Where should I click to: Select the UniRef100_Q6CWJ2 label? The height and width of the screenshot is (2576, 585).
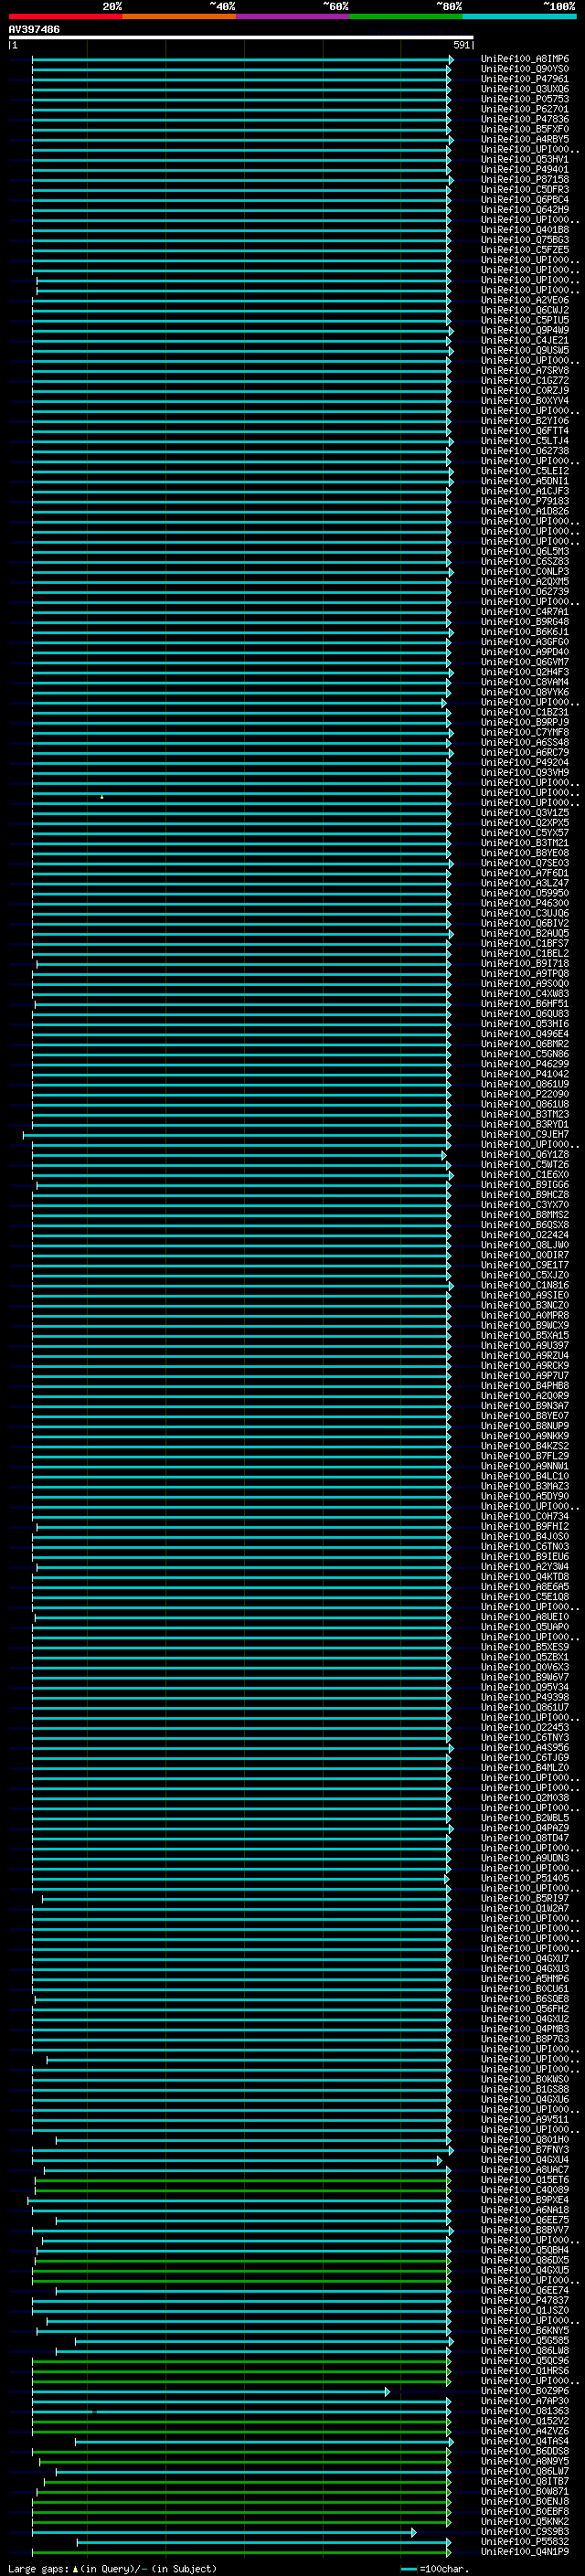525,311
